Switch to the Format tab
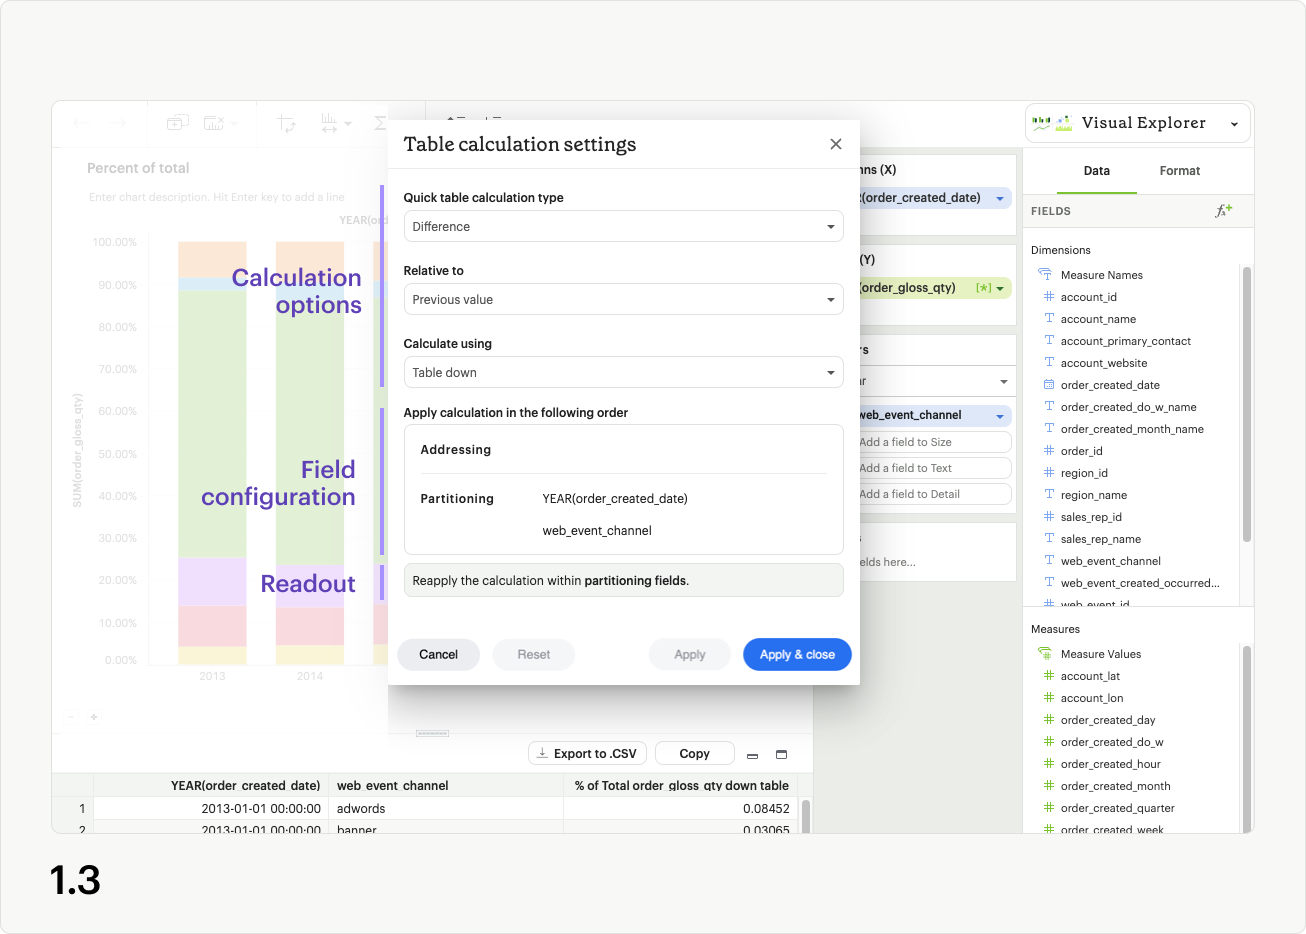 (1179, 170)
